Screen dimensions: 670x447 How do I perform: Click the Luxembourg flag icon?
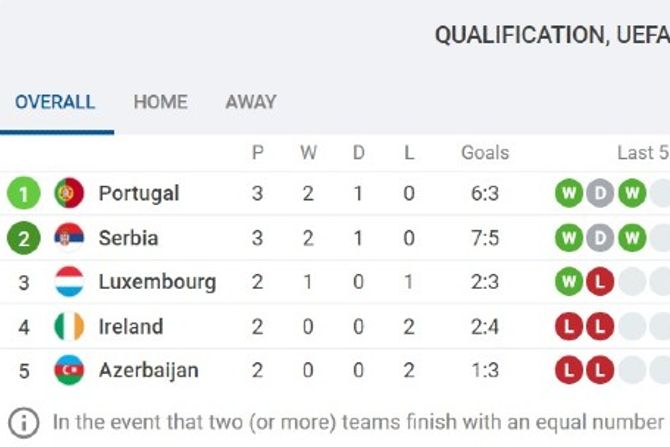[x=69, y=282]
